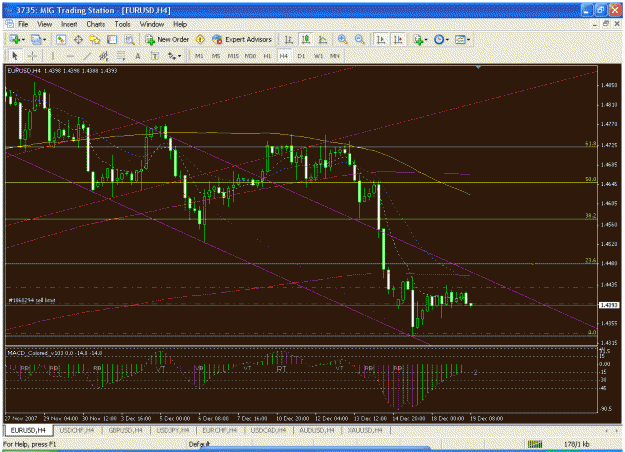
Task: Switch to Candlesticks chart display
Action: pos(306,39)
